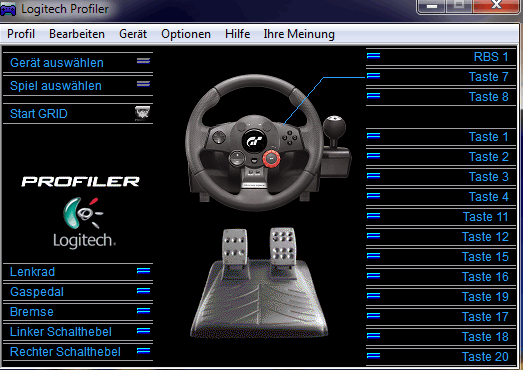The width and height of the screenshot is (523, 370).
Task: Click blue bars icon on Taste 16 row
Action: (374, 276)
